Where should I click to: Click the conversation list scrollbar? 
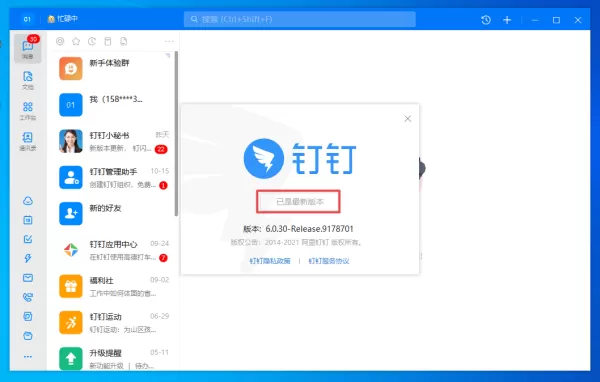tap(176, 134)
